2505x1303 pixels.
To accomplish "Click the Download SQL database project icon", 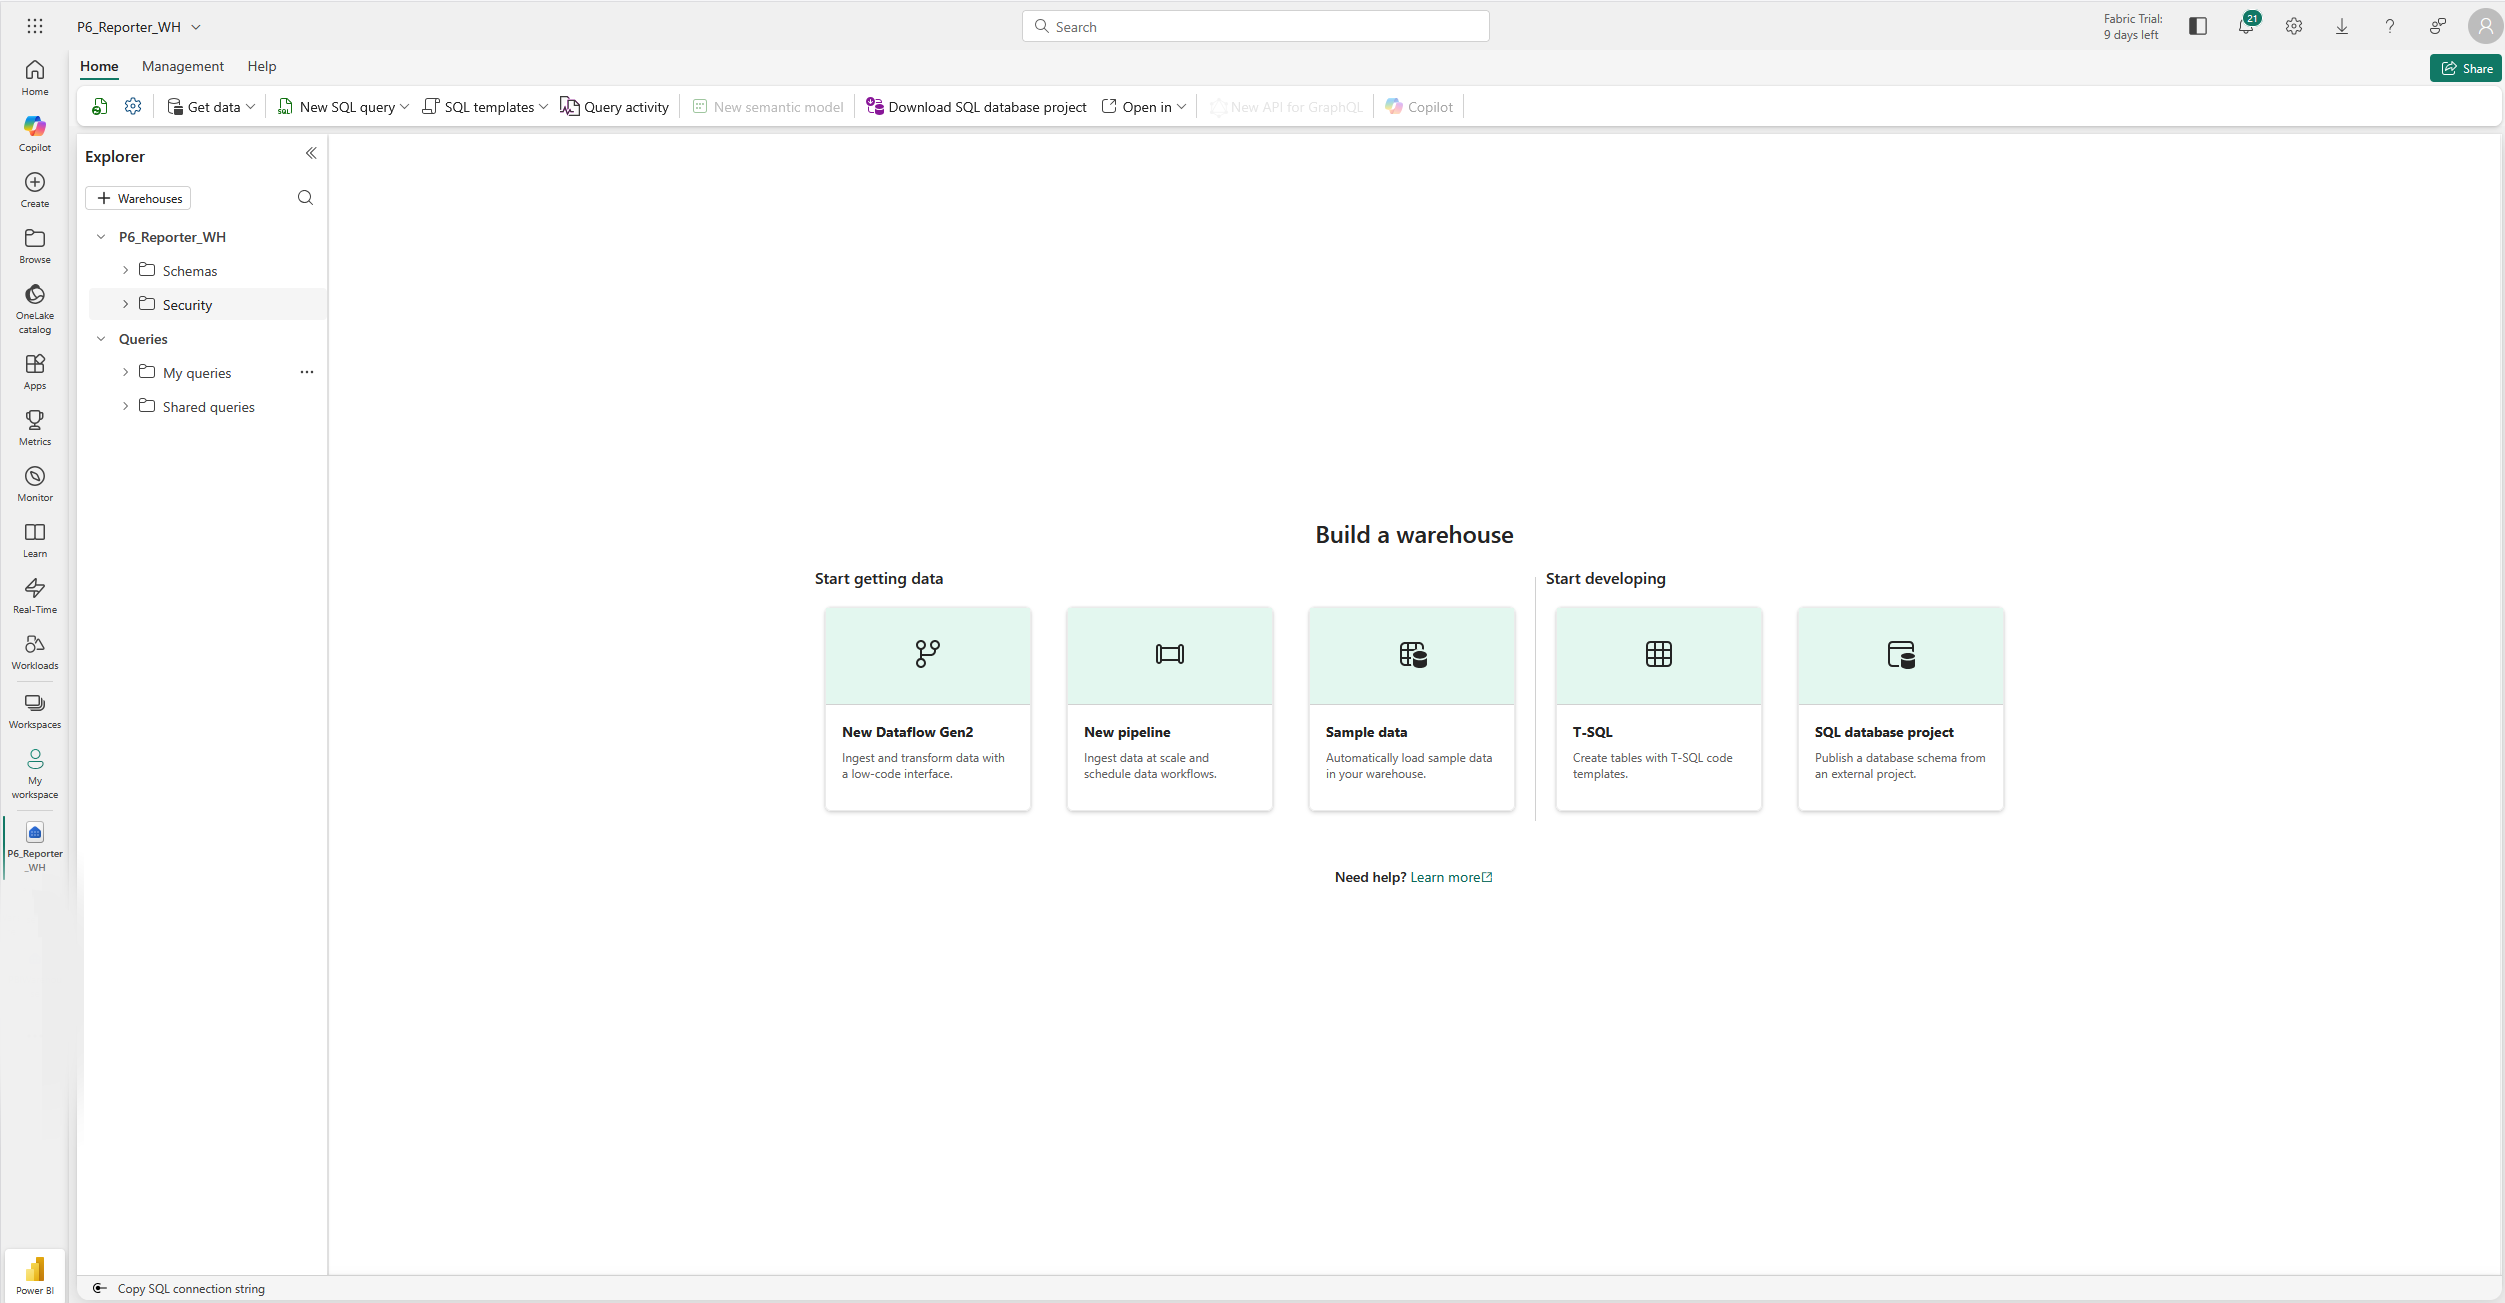I will tap(873, 106).
